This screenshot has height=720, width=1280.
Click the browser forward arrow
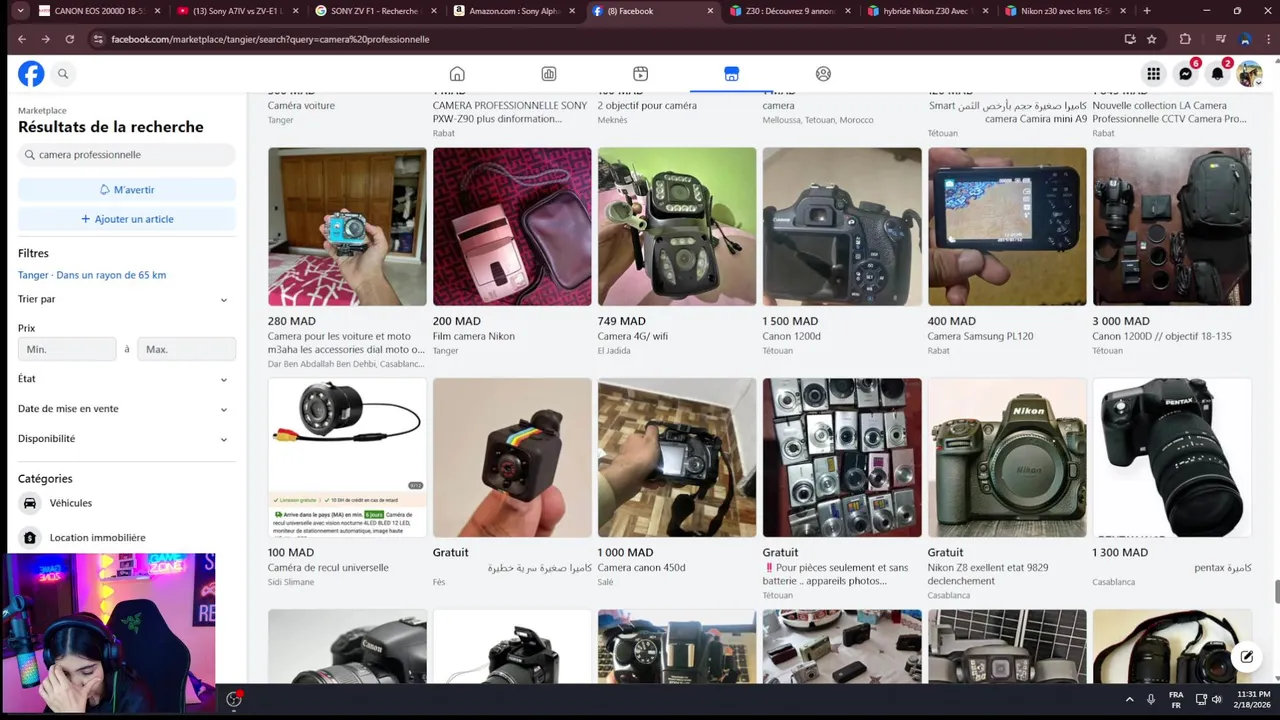click(x=46, y=39)
